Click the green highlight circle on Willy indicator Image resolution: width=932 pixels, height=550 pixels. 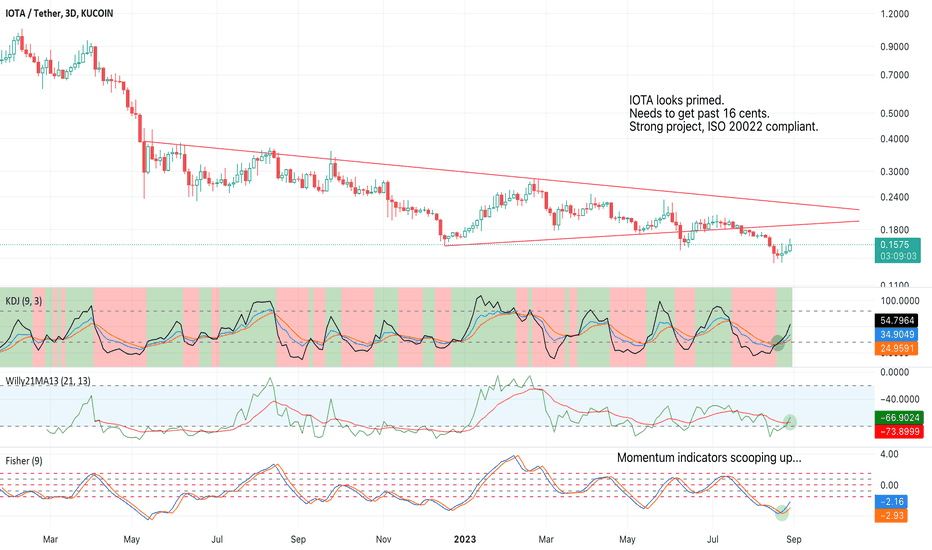789,422
